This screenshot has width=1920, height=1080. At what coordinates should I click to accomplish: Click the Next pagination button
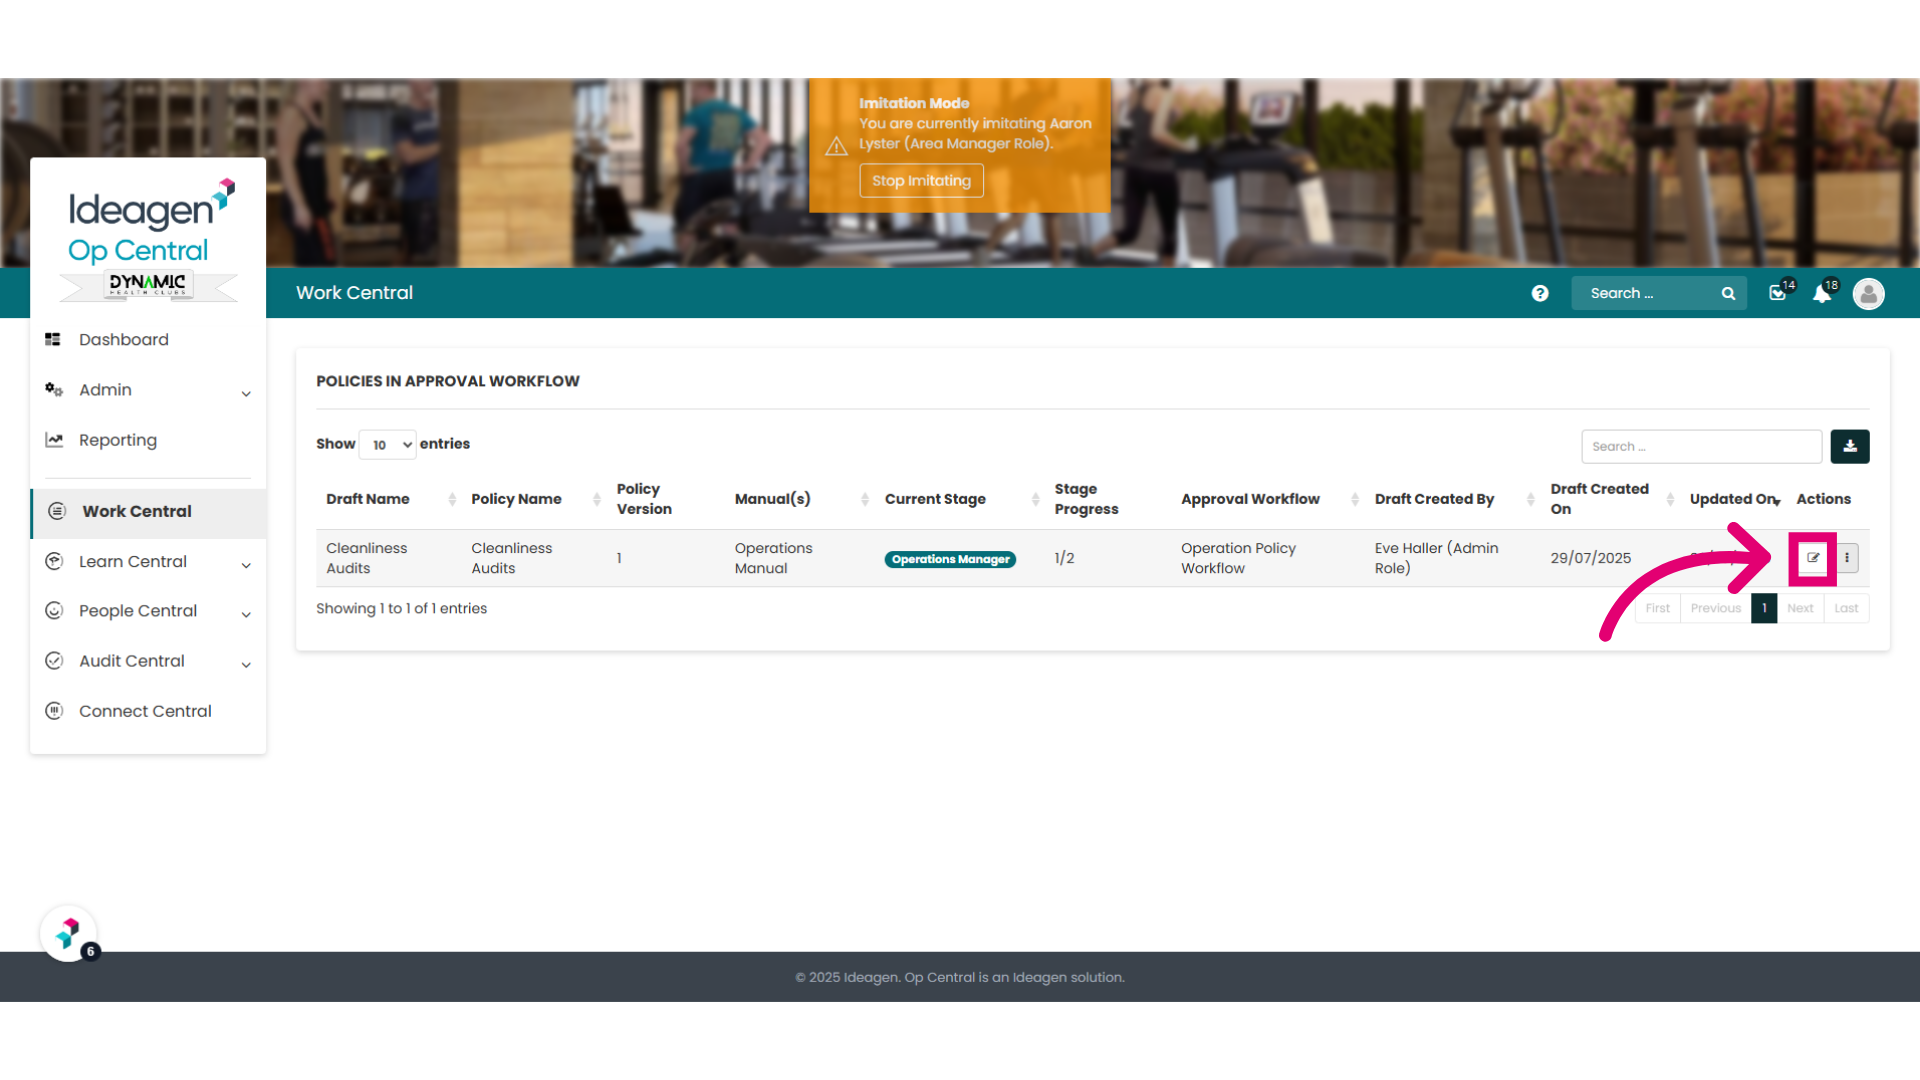(1800, 608)
